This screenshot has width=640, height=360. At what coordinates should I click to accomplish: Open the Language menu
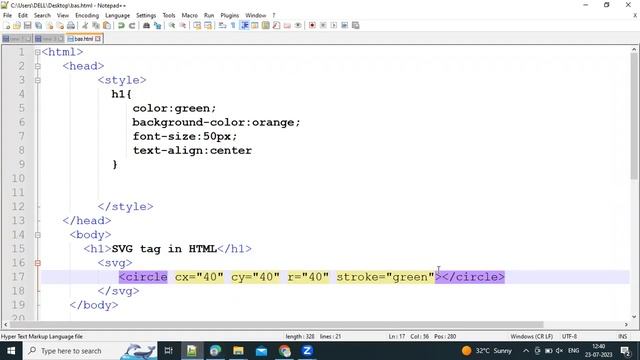pyautogui.click(x=117, y=15)
